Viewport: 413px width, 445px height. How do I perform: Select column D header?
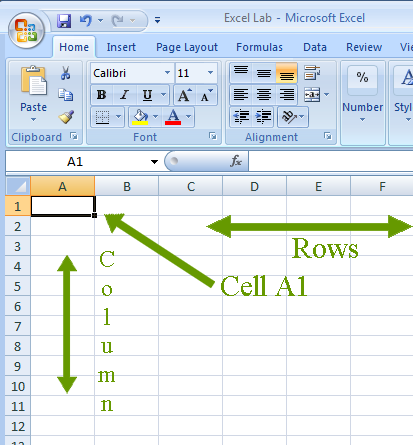[x=254, y=186]
